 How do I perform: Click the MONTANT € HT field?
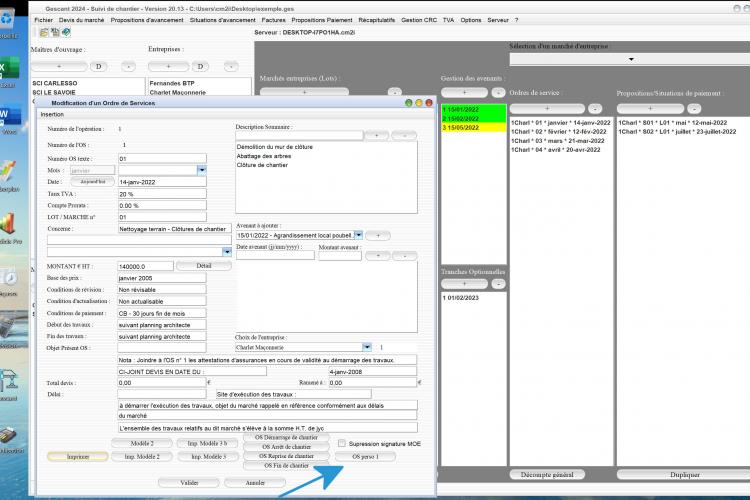click(x=145, y=266)
